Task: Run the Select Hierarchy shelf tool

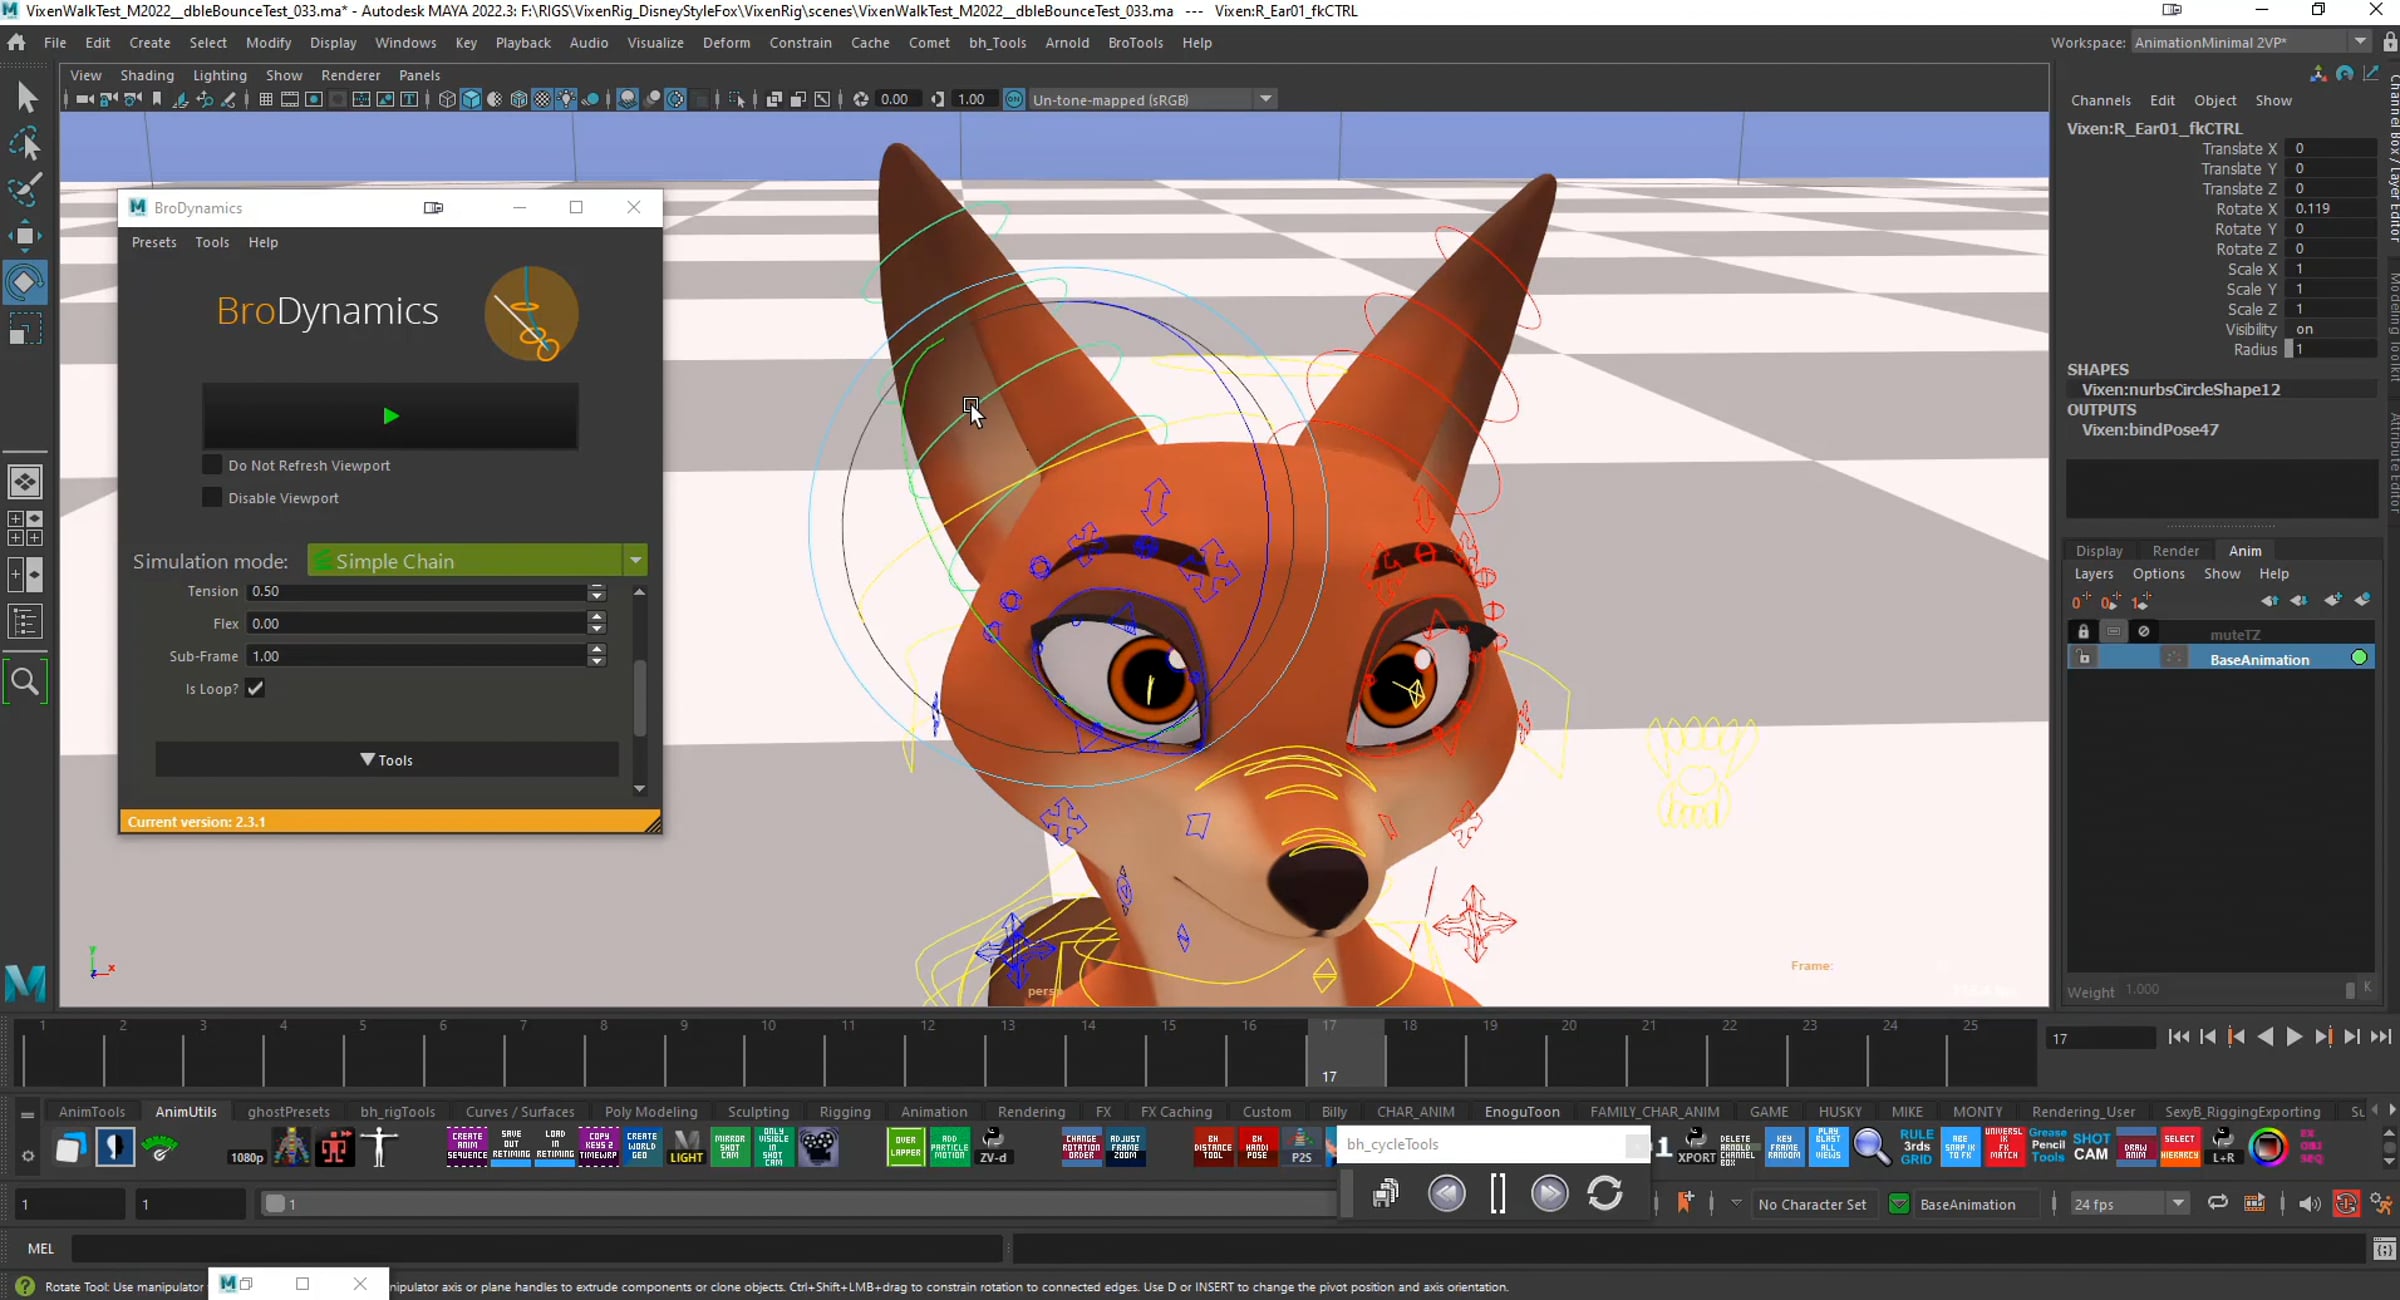Action: point(2179,1147)
